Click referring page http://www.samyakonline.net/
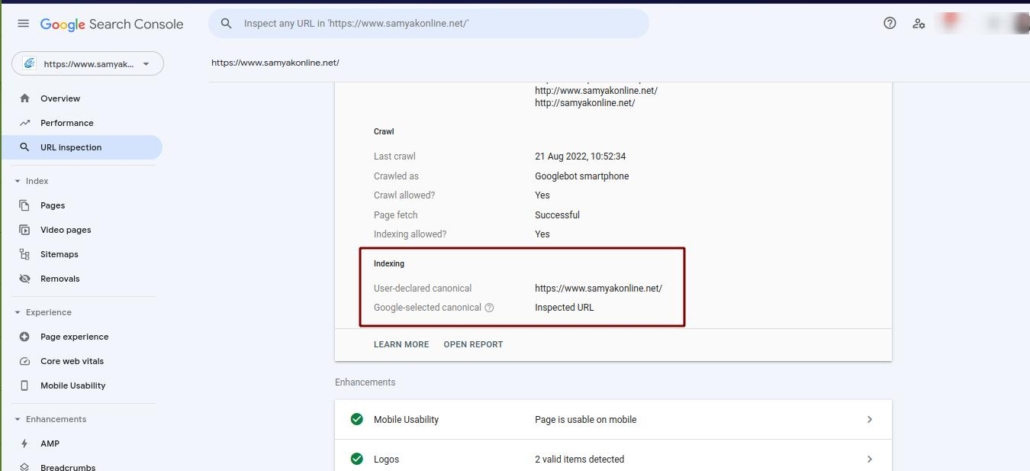This screenshot has width=1030, height=471. tap(596, 91)
